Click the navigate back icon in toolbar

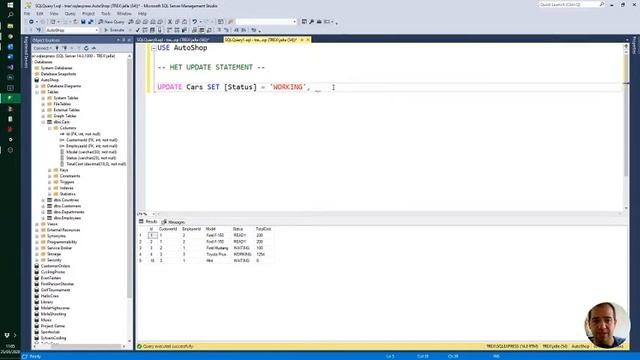[x=31, y=22]
